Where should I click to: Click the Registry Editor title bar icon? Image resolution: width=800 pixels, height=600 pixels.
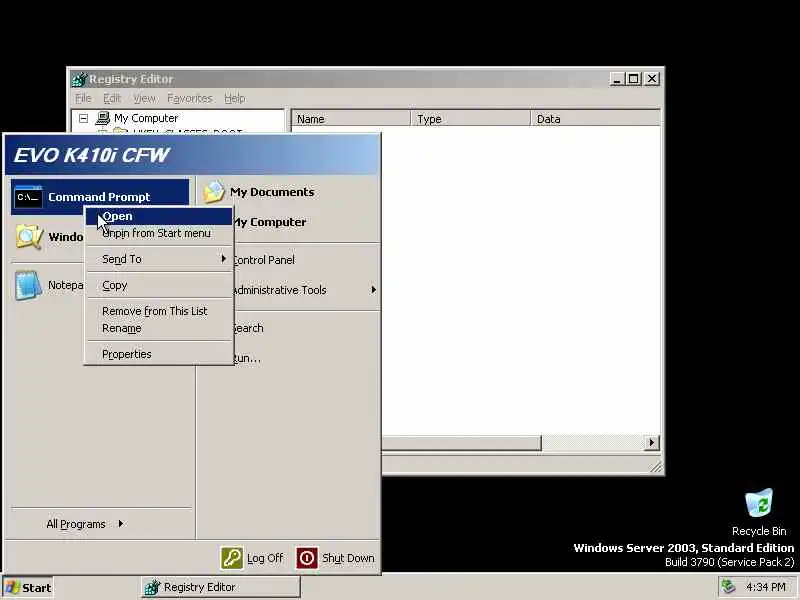click(x=80, y=79)
